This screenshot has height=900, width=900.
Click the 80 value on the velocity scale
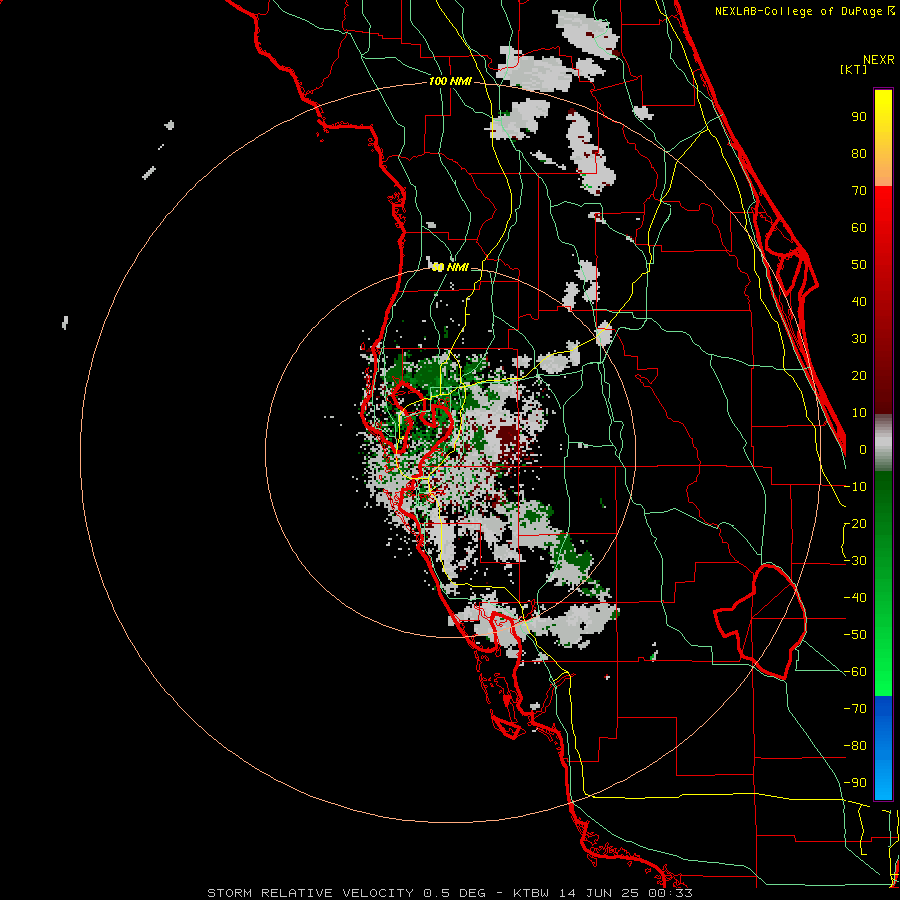(859, 154)
